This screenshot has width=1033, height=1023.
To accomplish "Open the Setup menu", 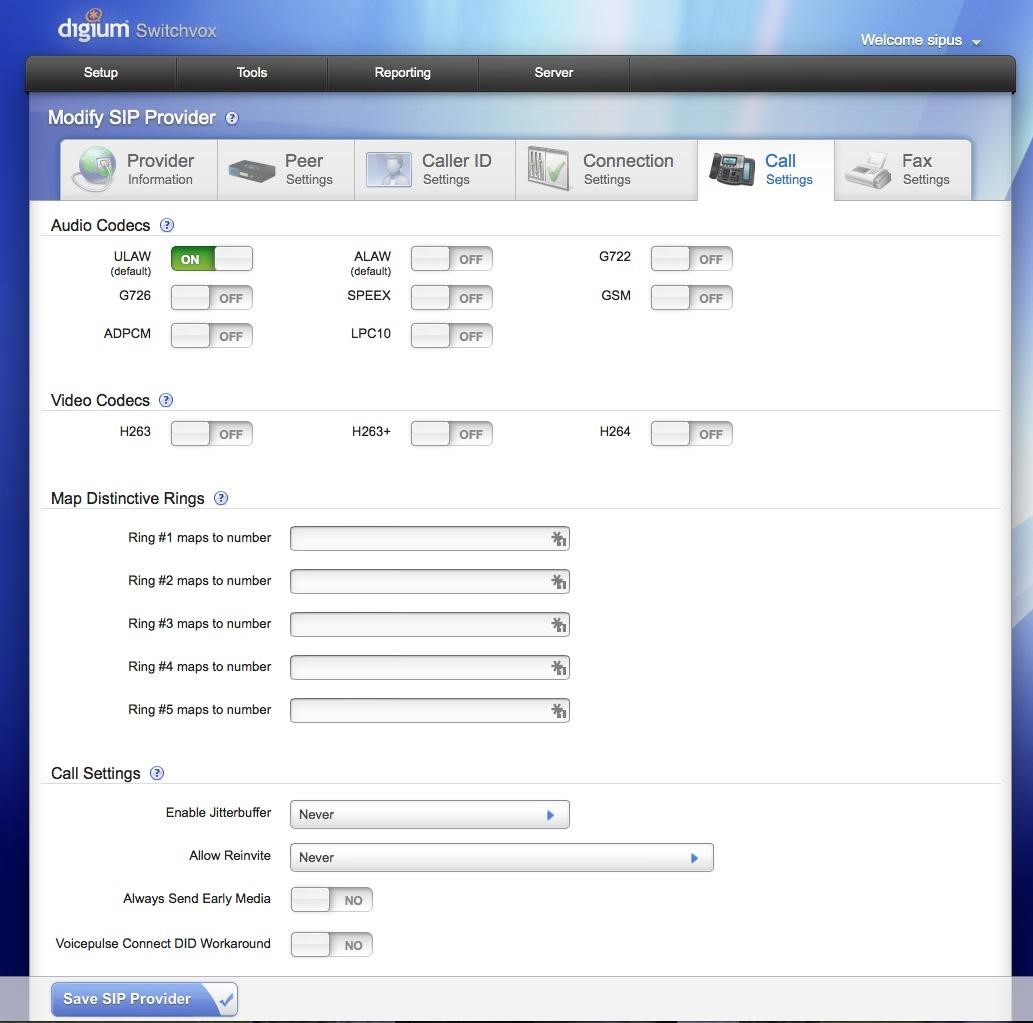I will tap(101, 73).
